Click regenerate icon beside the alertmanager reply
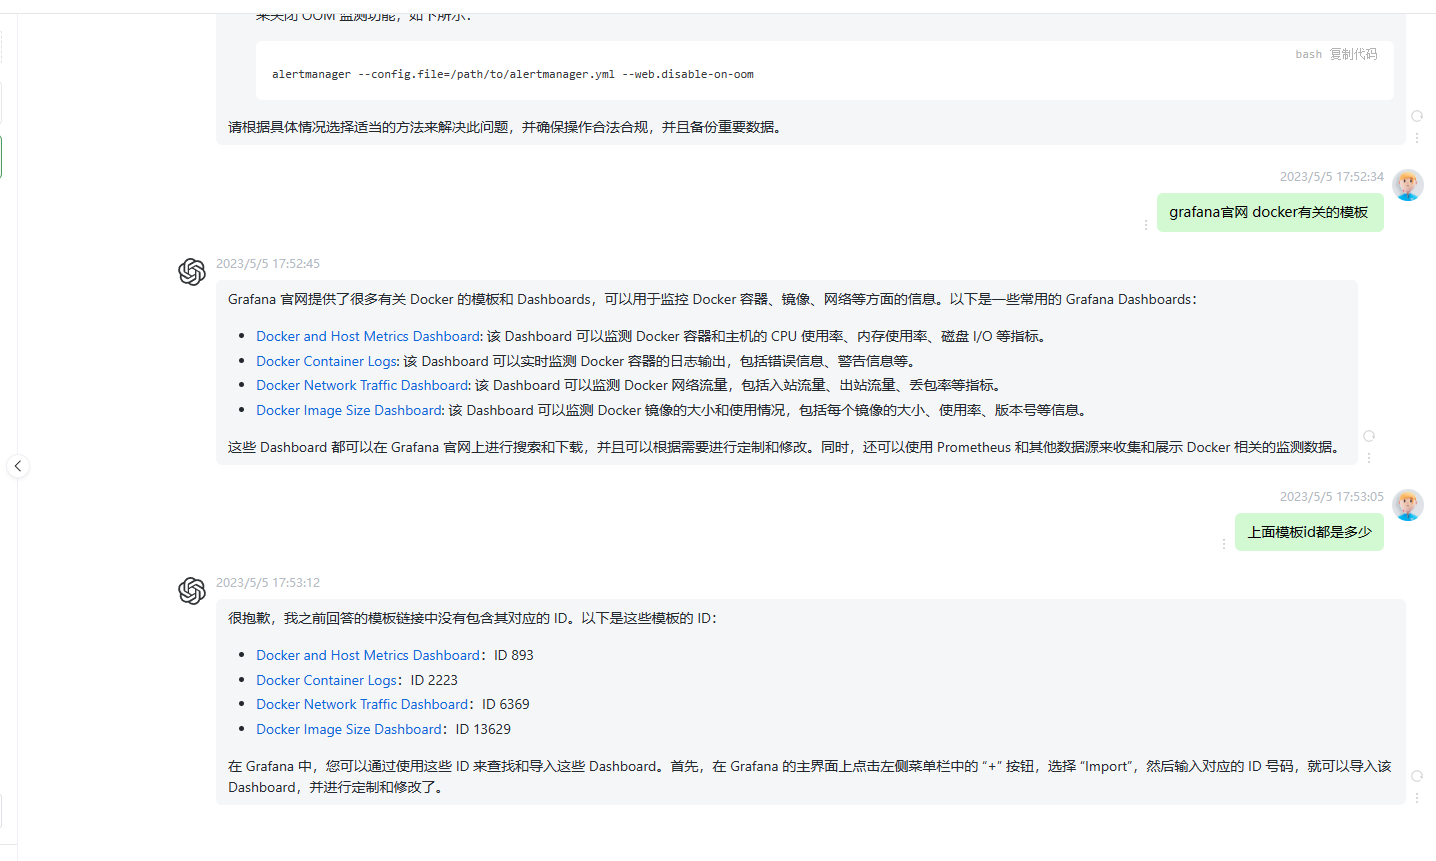Image resolution: width=1436 pixels, height=861 pixels. (1417, 116)
